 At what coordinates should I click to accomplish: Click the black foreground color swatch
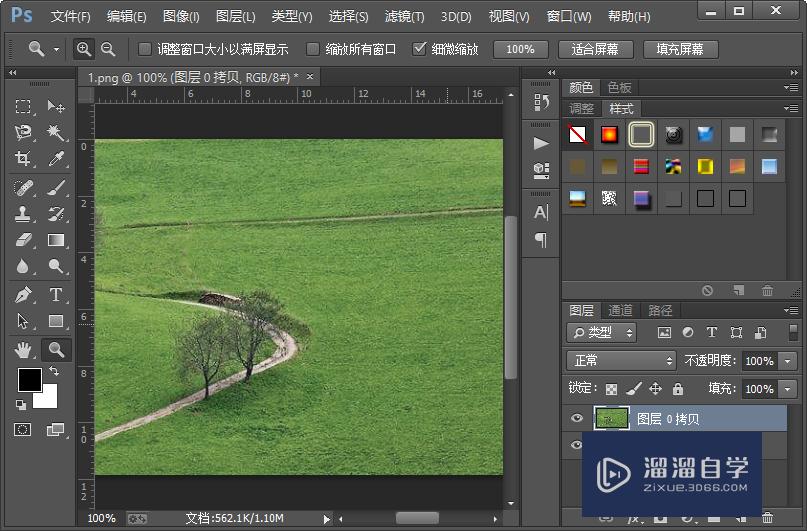(x=29, y=381)
